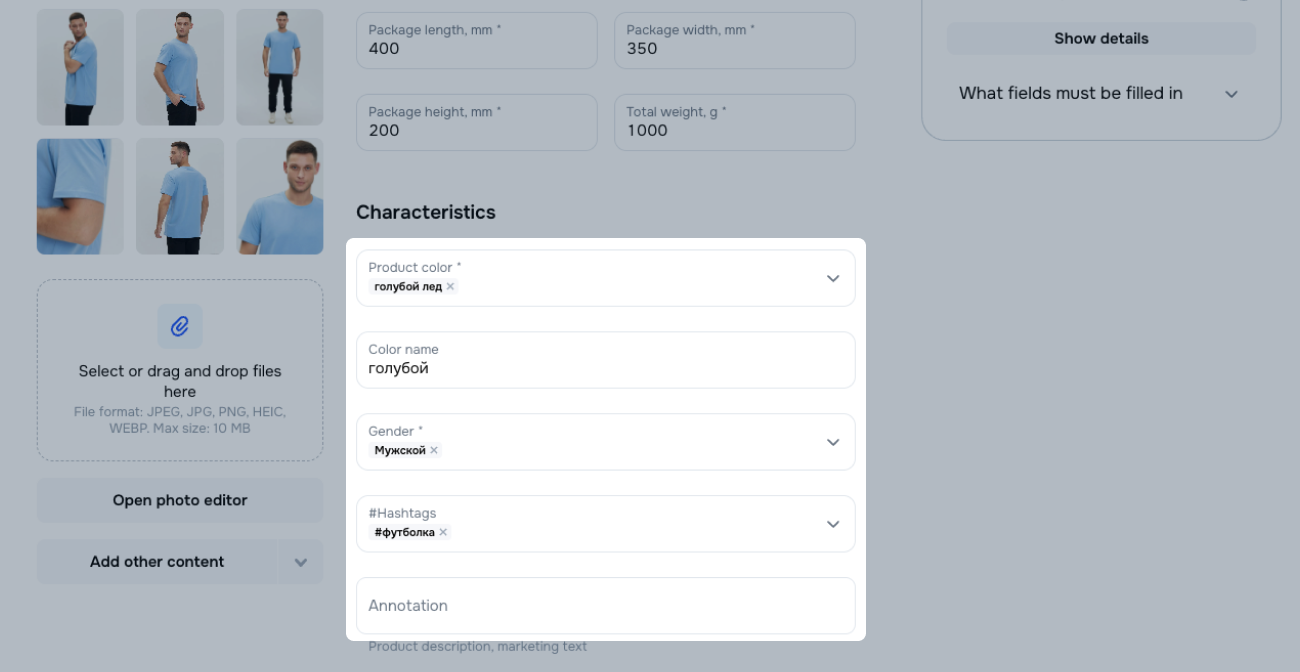The height and width of the screenshot is (672, 1300).
Task: Open the Gender dropdown chevron
Action: tap(832, 442)
